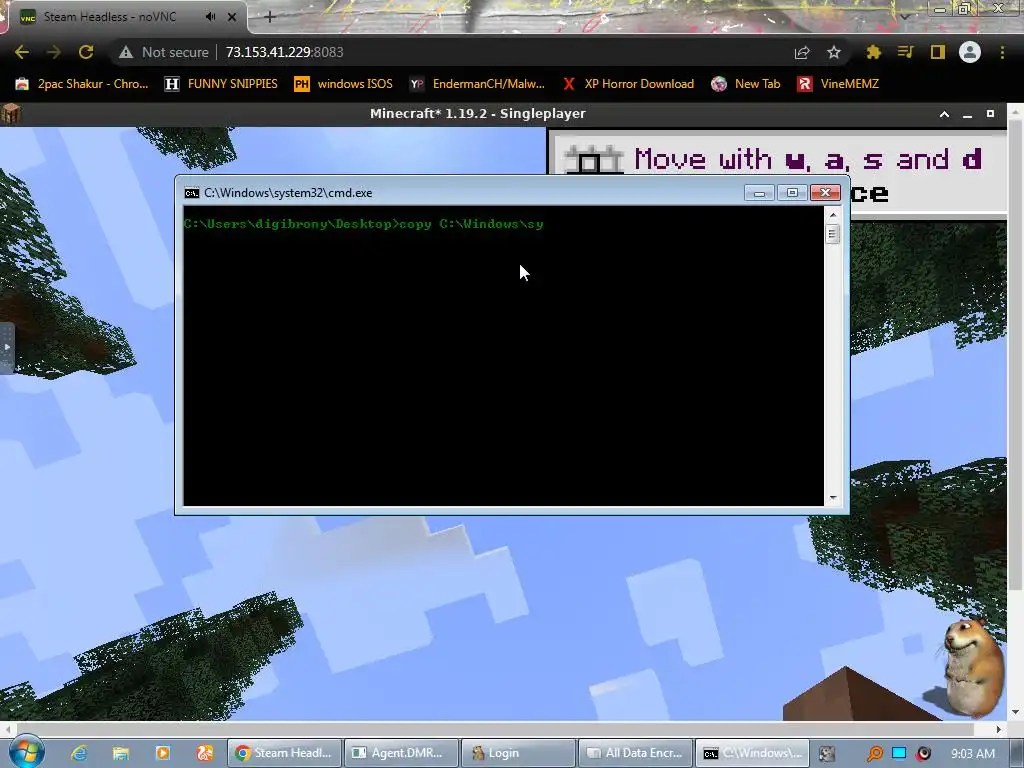The width and height of the screenshot is (1024, 768).
Task: Click the Minecraft title bar up-chevron
Action: [944, 114]
